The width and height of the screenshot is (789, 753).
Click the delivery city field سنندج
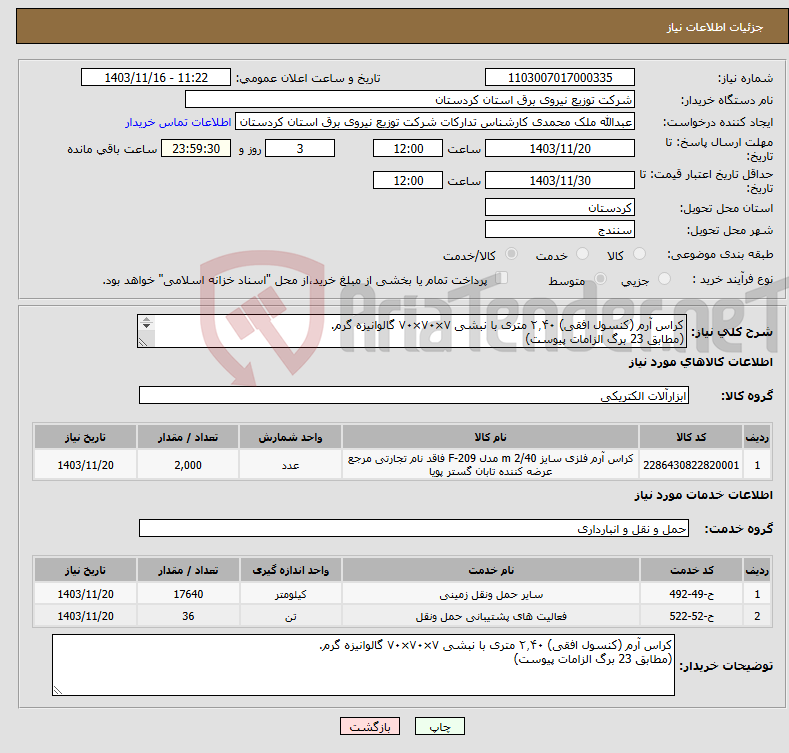click(x=560, y=230)
